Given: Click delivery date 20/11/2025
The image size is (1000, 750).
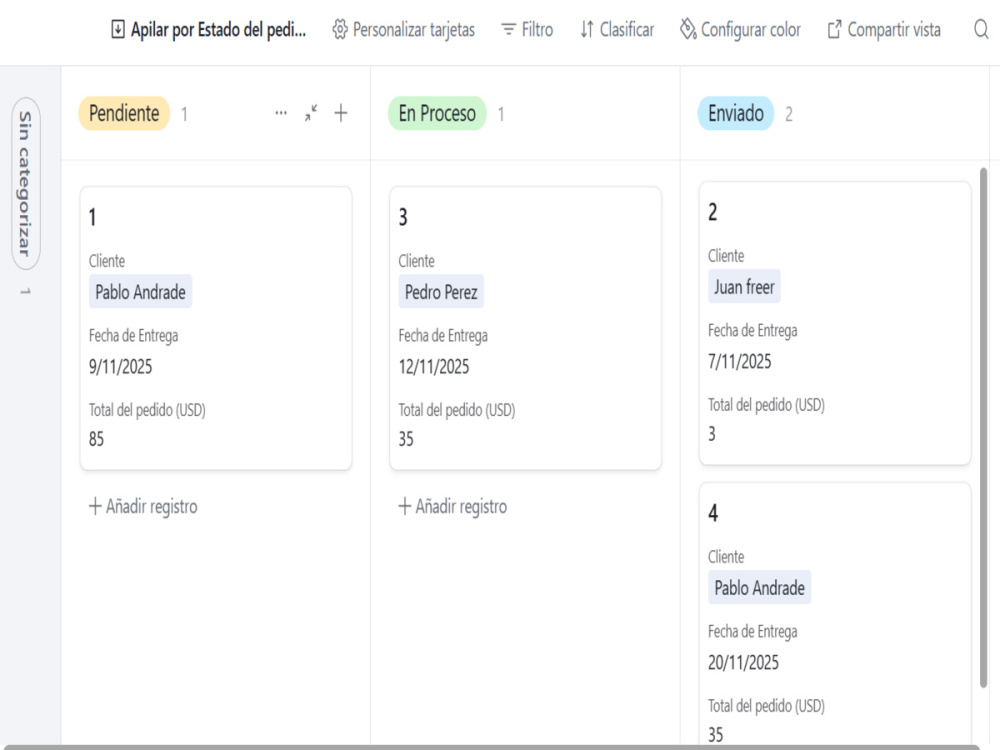Looking at the screenshot, I should [743, 663].
